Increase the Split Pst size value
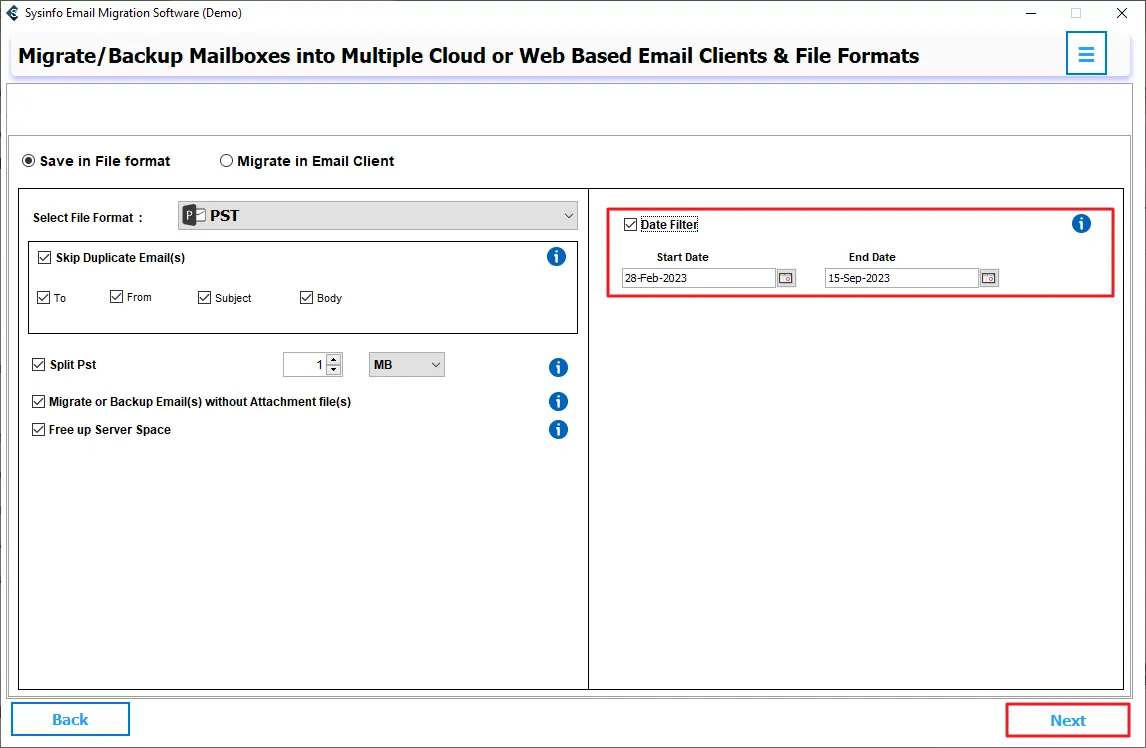1146x748 pixels. pos(334,360)
